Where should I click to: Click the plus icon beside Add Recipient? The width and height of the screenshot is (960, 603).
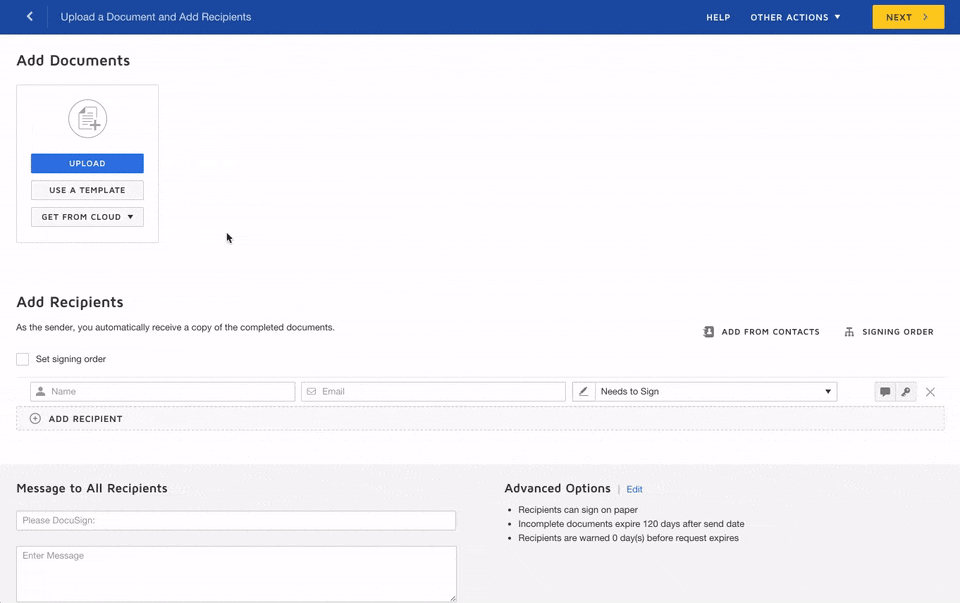pos(35,419)
